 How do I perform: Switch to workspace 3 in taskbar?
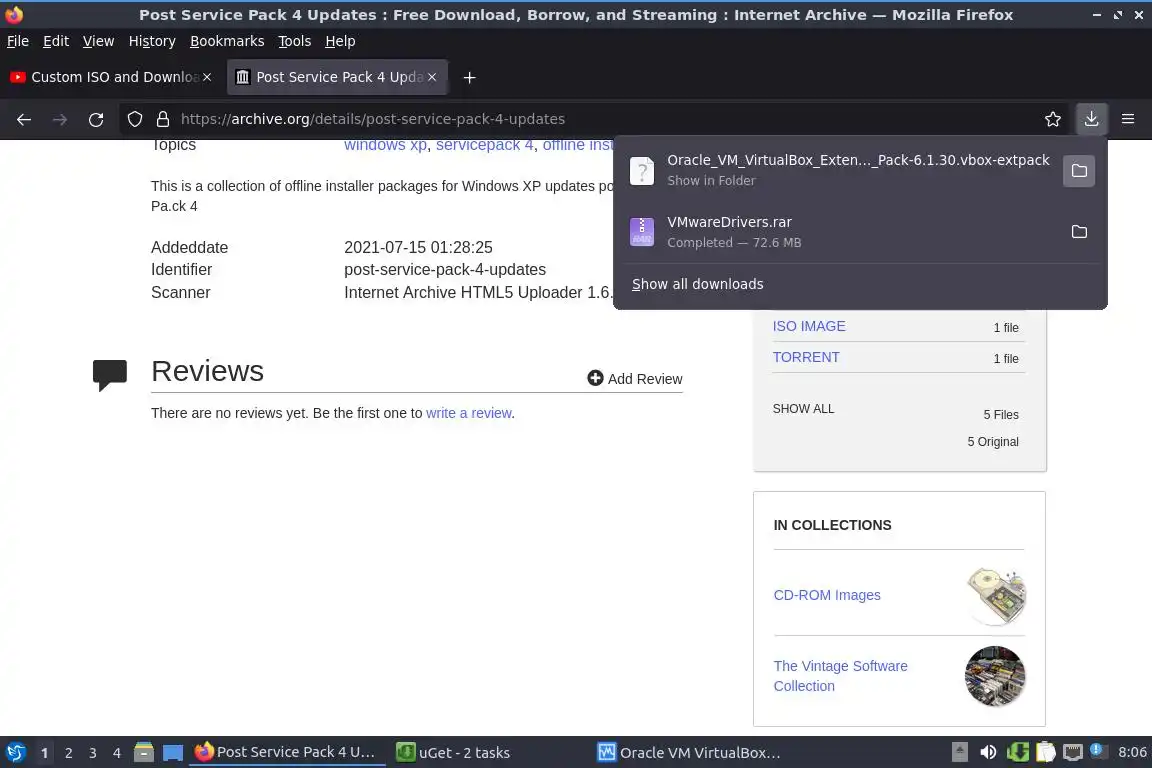coord(93,753)
